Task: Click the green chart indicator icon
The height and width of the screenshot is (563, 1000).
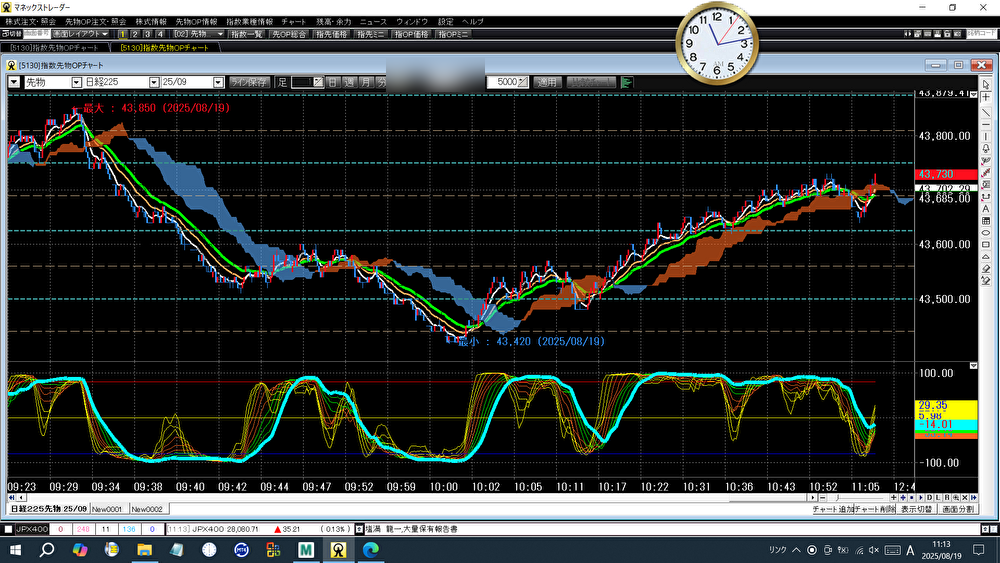Action: click(627, 82)
